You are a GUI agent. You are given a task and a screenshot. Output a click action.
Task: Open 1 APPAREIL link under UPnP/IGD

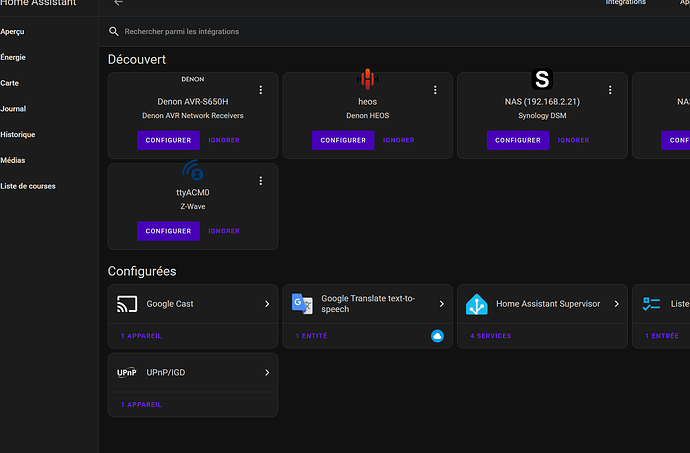coord(141,405)
